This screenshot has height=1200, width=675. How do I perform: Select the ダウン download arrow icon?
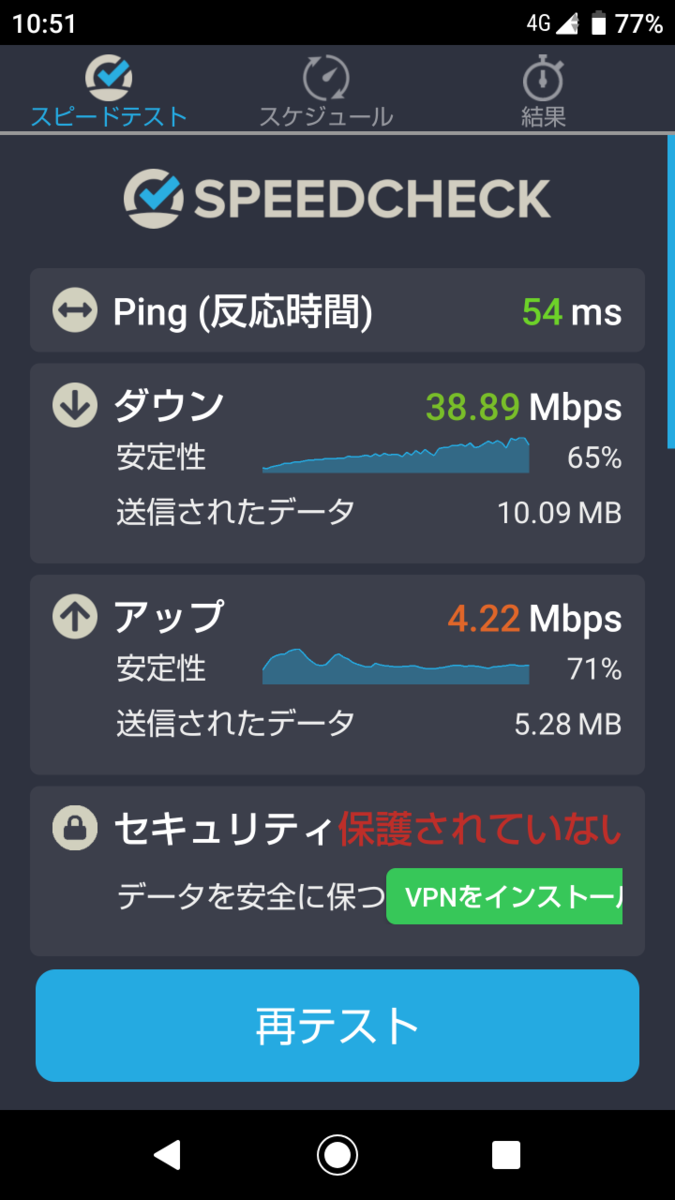click(74, 406)
